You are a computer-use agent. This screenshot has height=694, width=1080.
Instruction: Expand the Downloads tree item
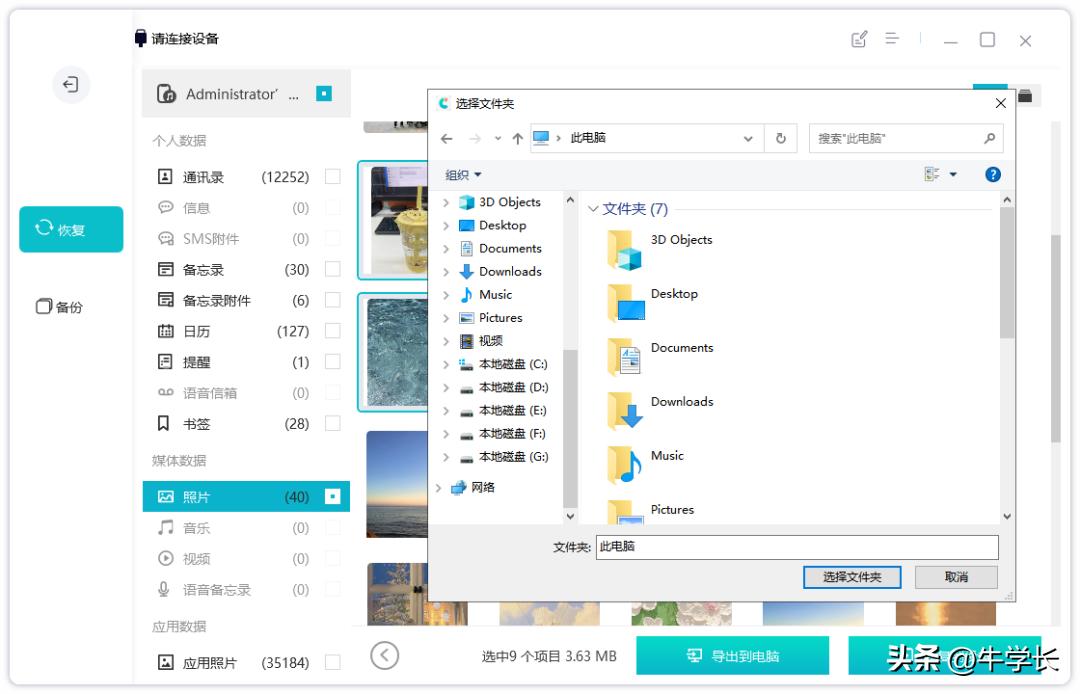click(447, 271)
